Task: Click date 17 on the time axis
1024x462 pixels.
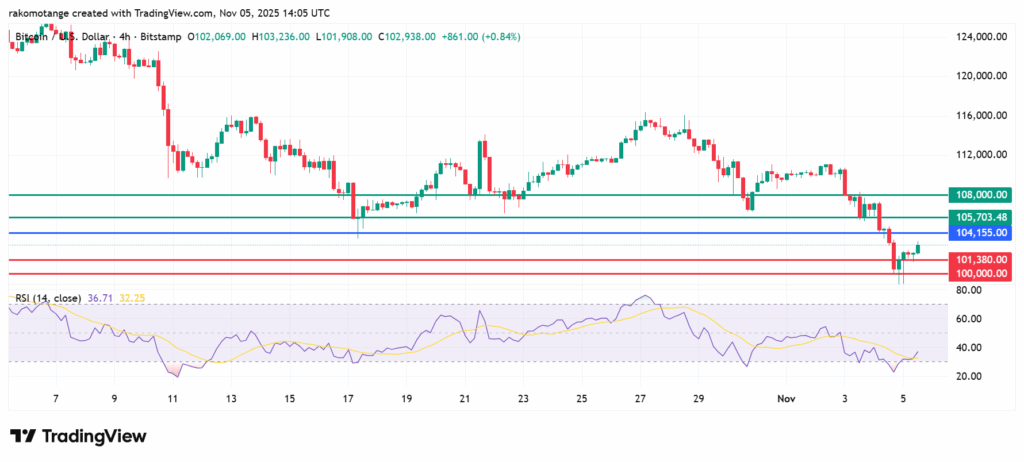Action: (349, 398)
